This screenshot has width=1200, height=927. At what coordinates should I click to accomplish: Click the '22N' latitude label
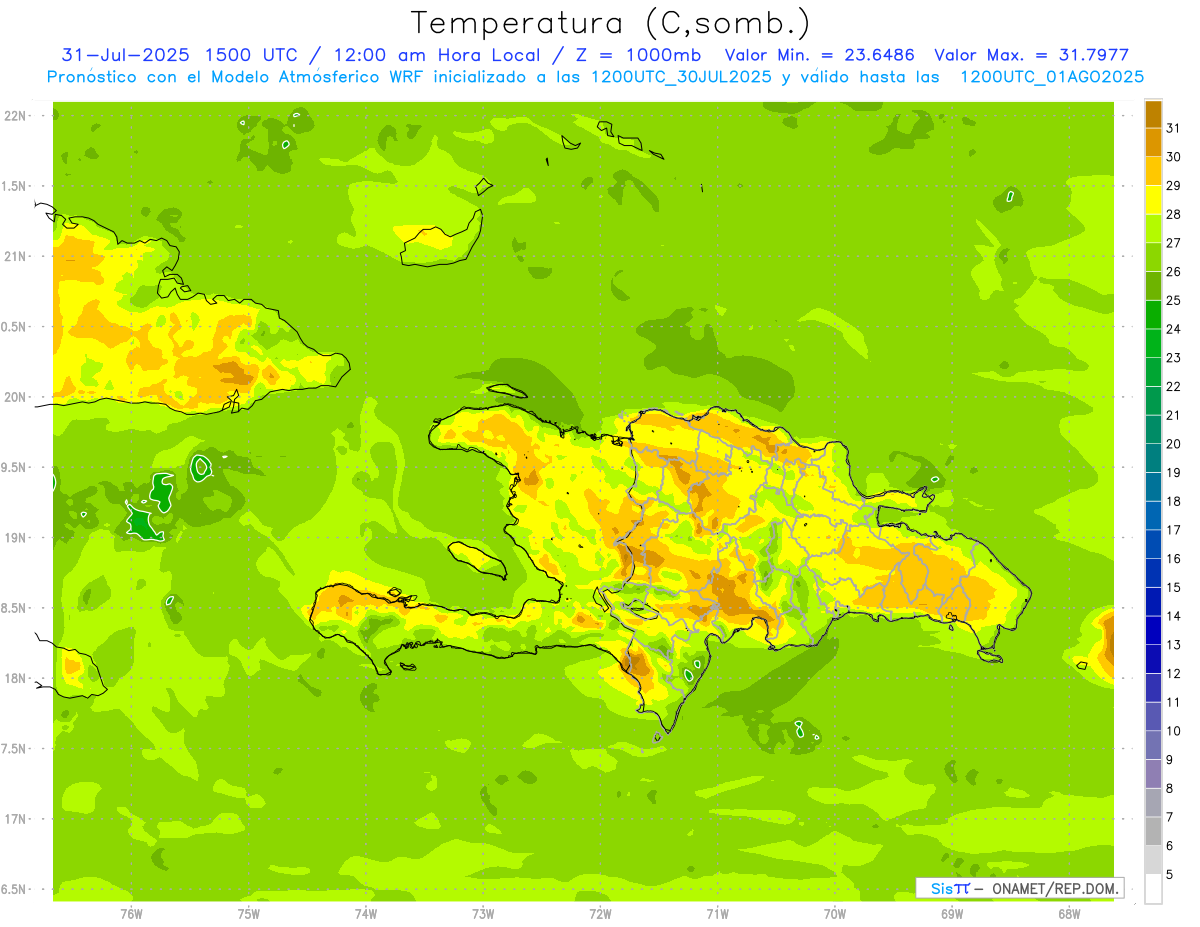(x=14, y=116)
